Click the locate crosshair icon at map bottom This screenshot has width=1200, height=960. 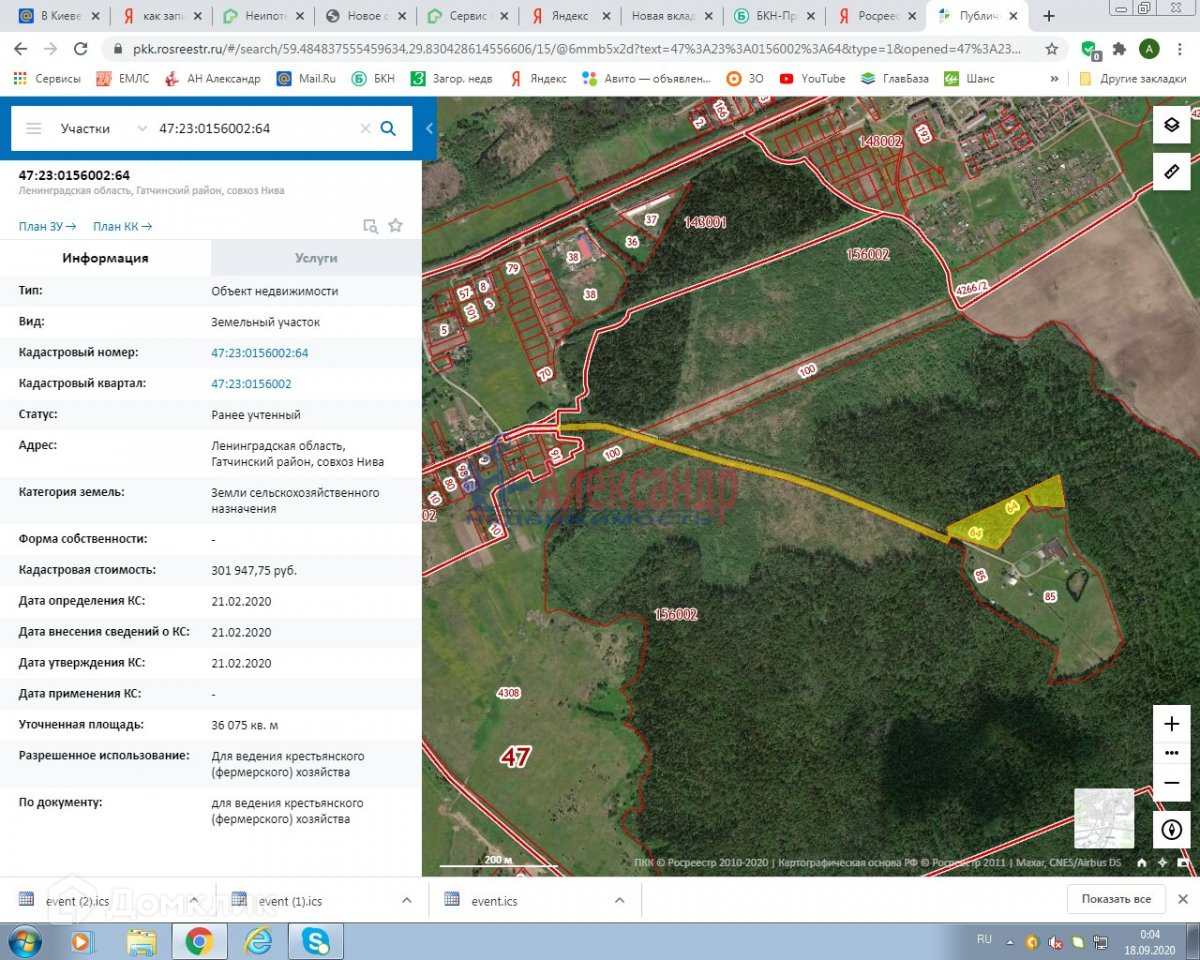(1162, 862)
